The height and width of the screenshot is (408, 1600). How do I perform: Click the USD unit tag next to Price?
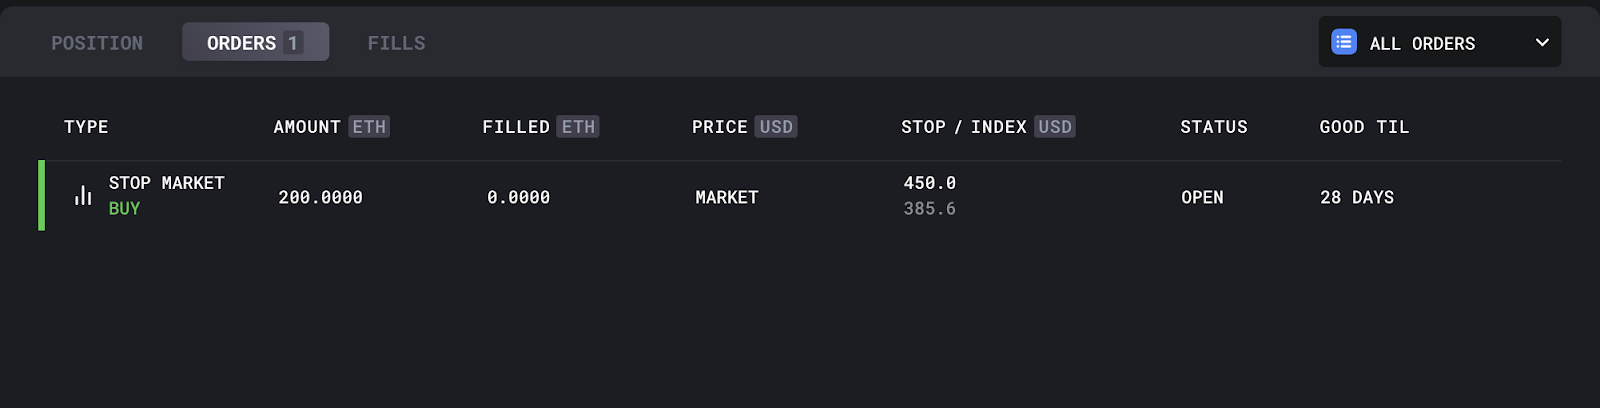pos(776,127)
